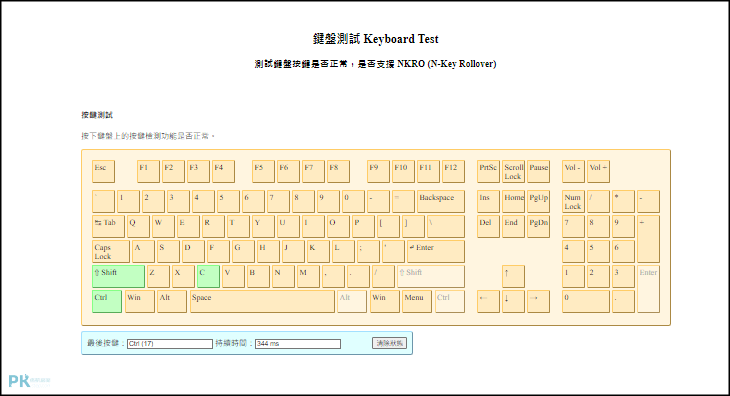The height and width of the screenshot is (396, 730).
Task: Click the left Alt key
Action: pyautogui.click(x=172, y=302)
